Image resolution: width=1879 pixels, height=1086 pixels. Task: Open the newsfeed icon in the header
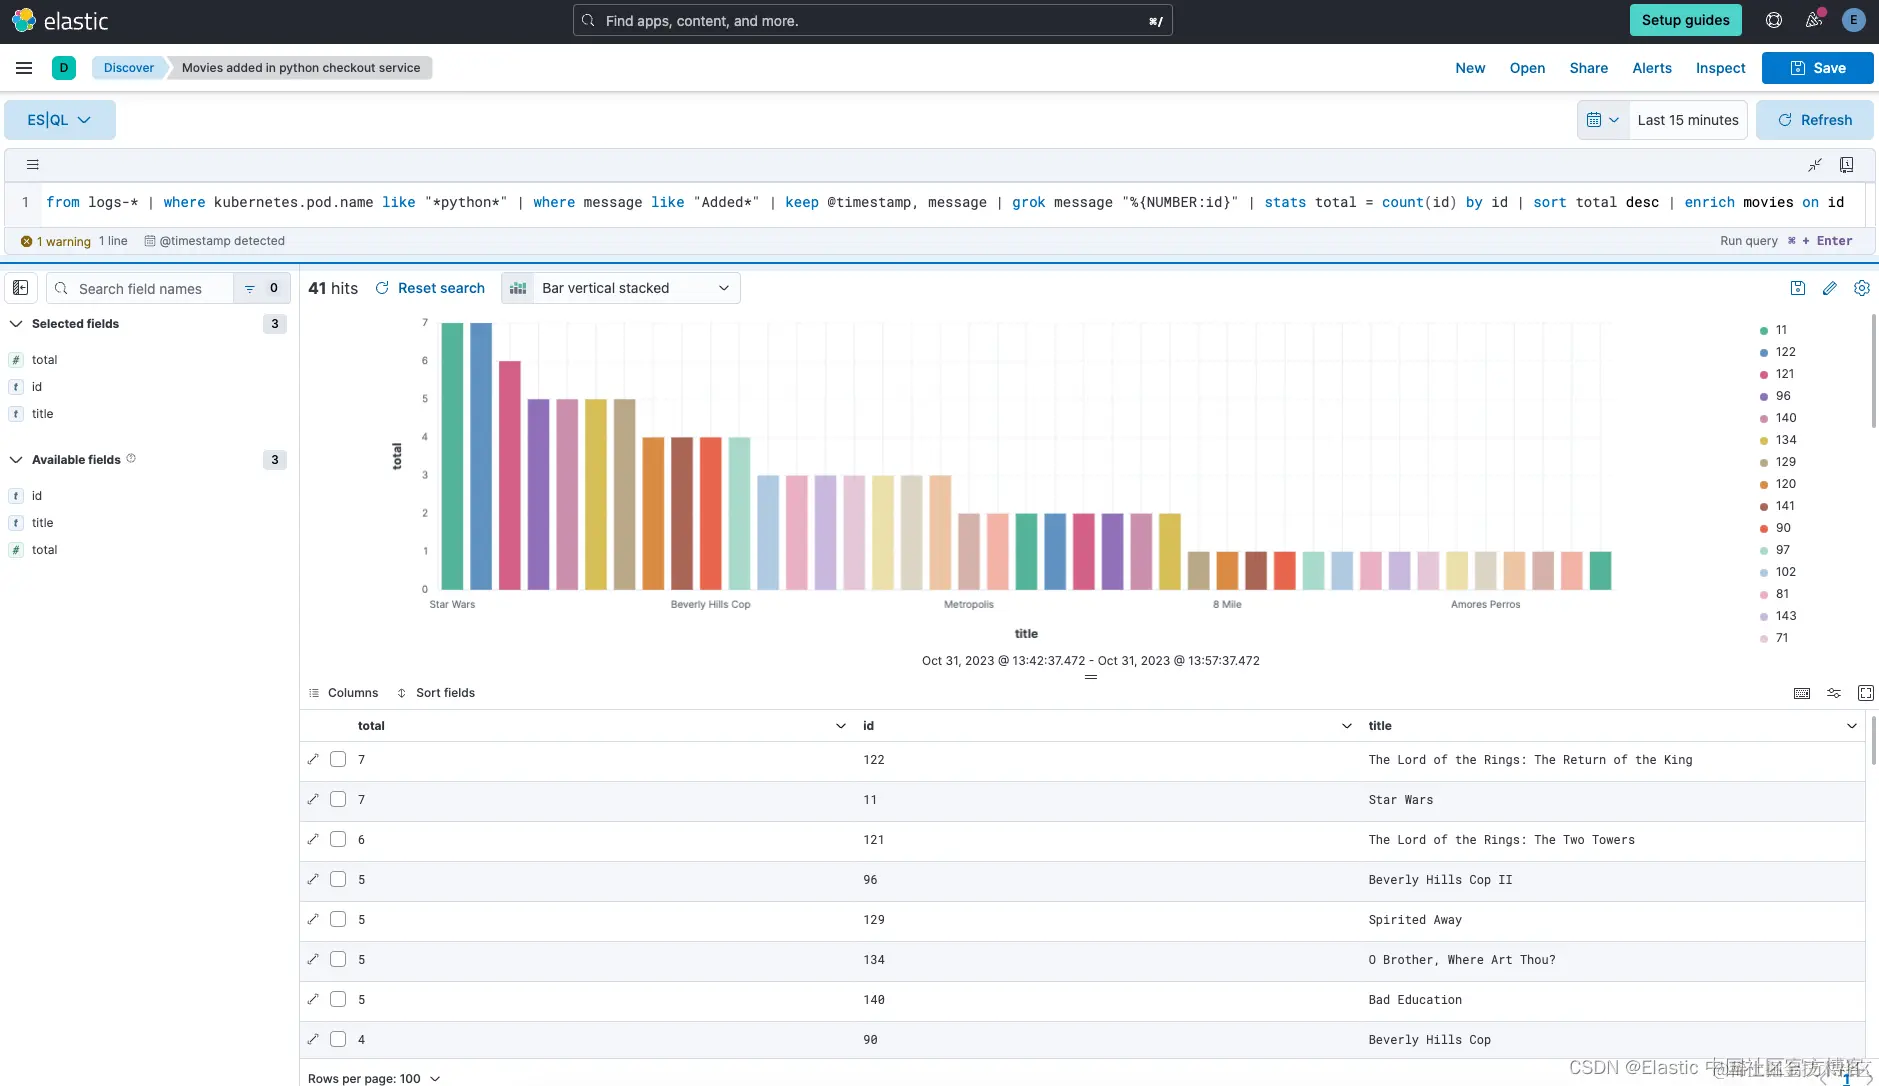tap(1814, 20)
